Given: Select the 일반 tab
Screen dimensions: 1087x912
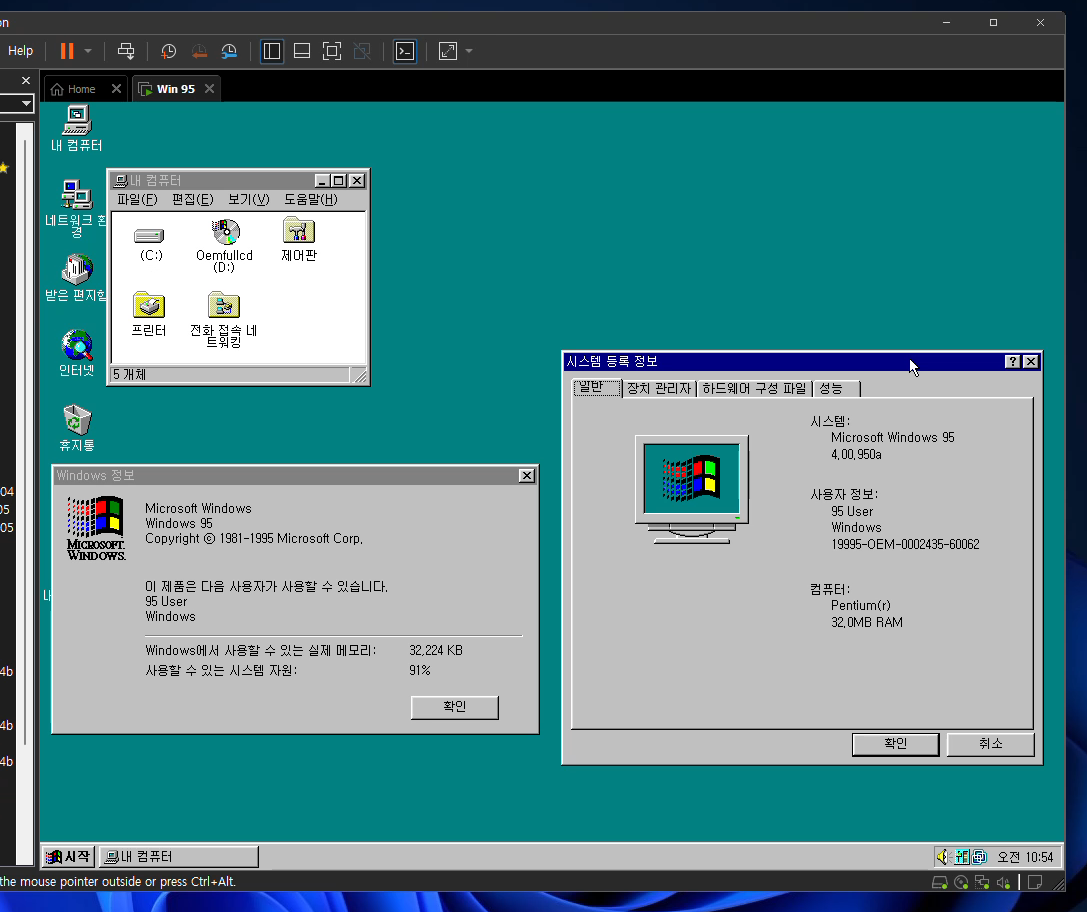Looking at the screenshot, I should click(597, 388).
